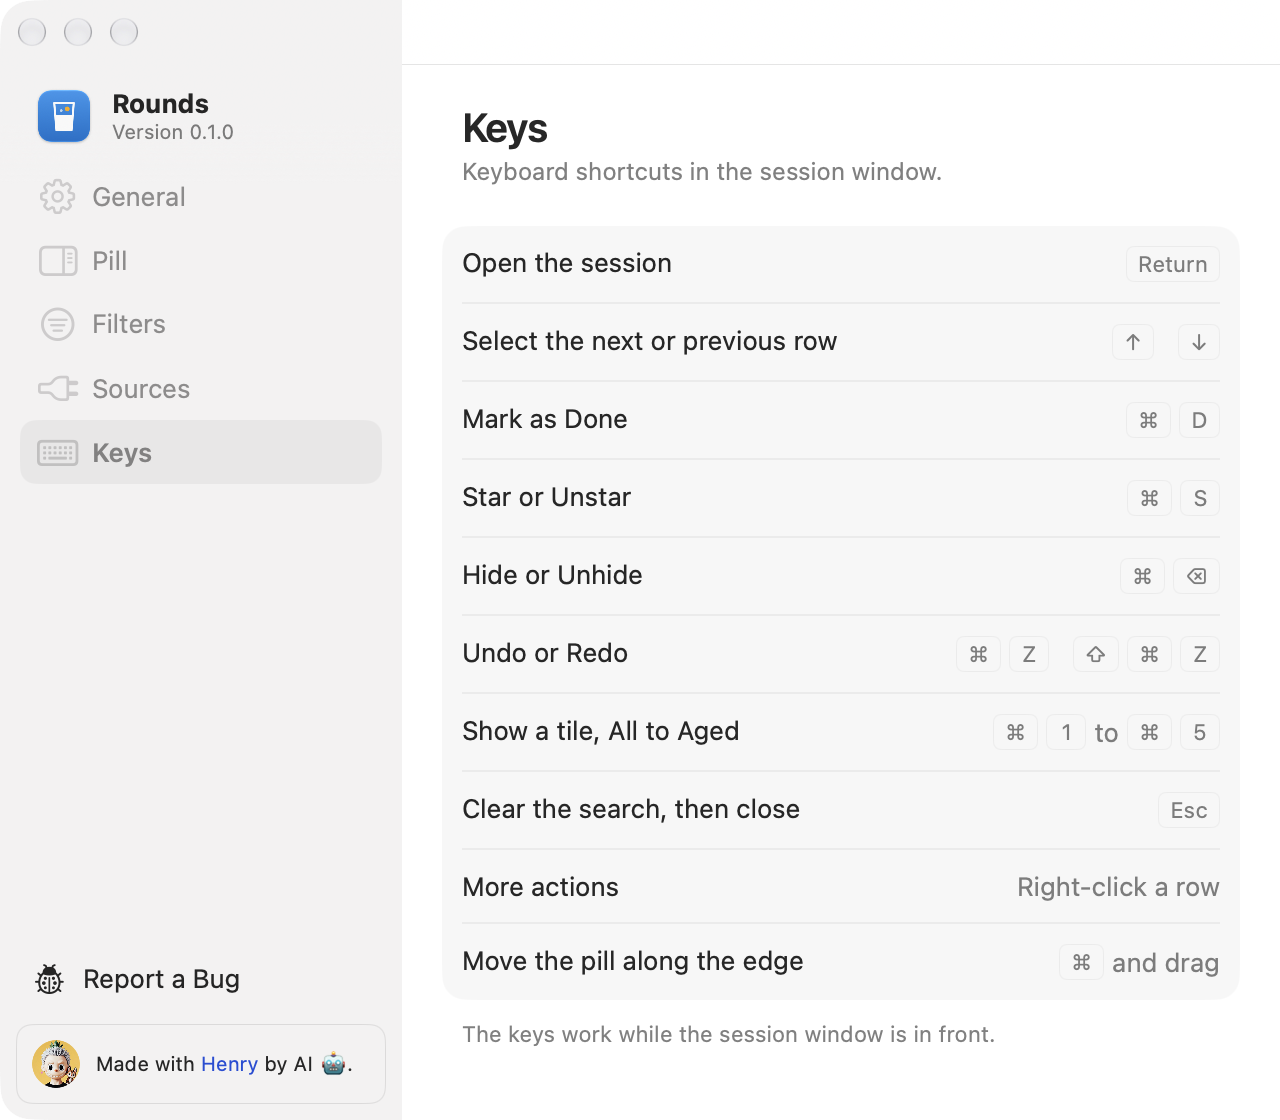Click the Version 0.1.0 text
This screenshot has height=1120, width=1280.
pos(173,132)
